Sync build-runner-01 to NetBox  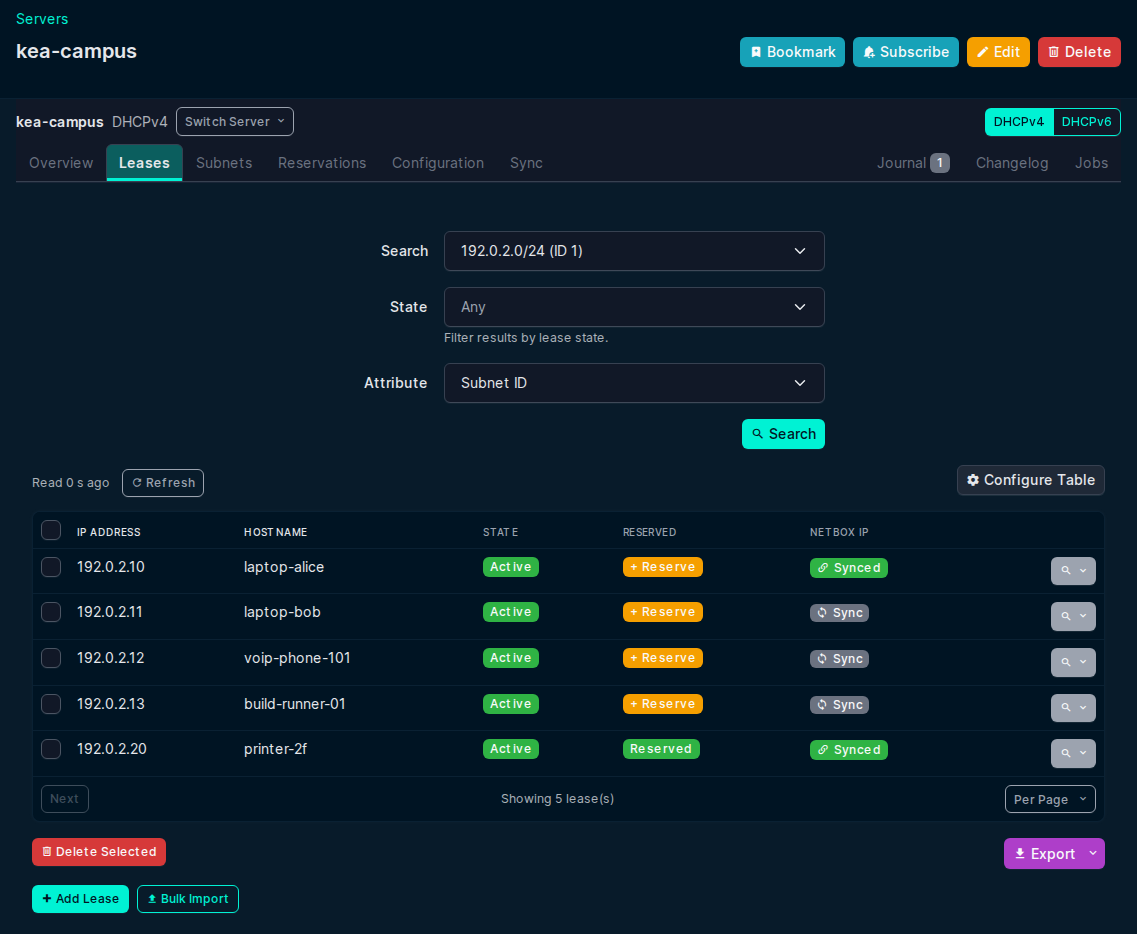(839, 705)
